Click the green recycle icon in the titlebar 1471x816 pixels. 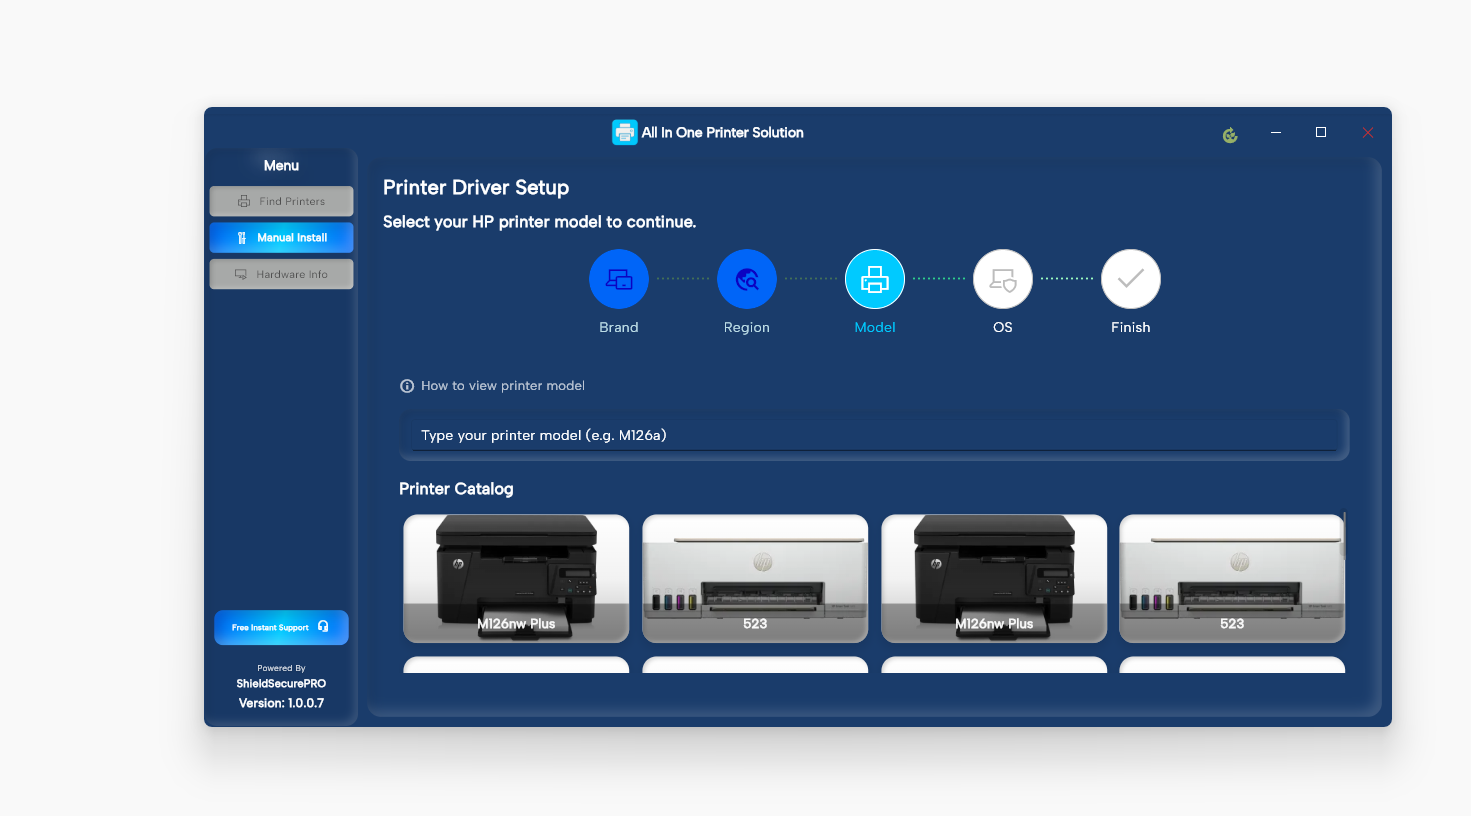(1229, 133)
